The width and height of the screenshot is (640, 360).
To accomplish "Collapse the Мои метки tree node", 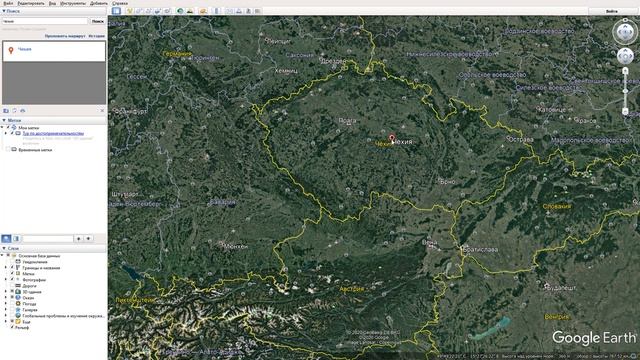I will 2,128.
